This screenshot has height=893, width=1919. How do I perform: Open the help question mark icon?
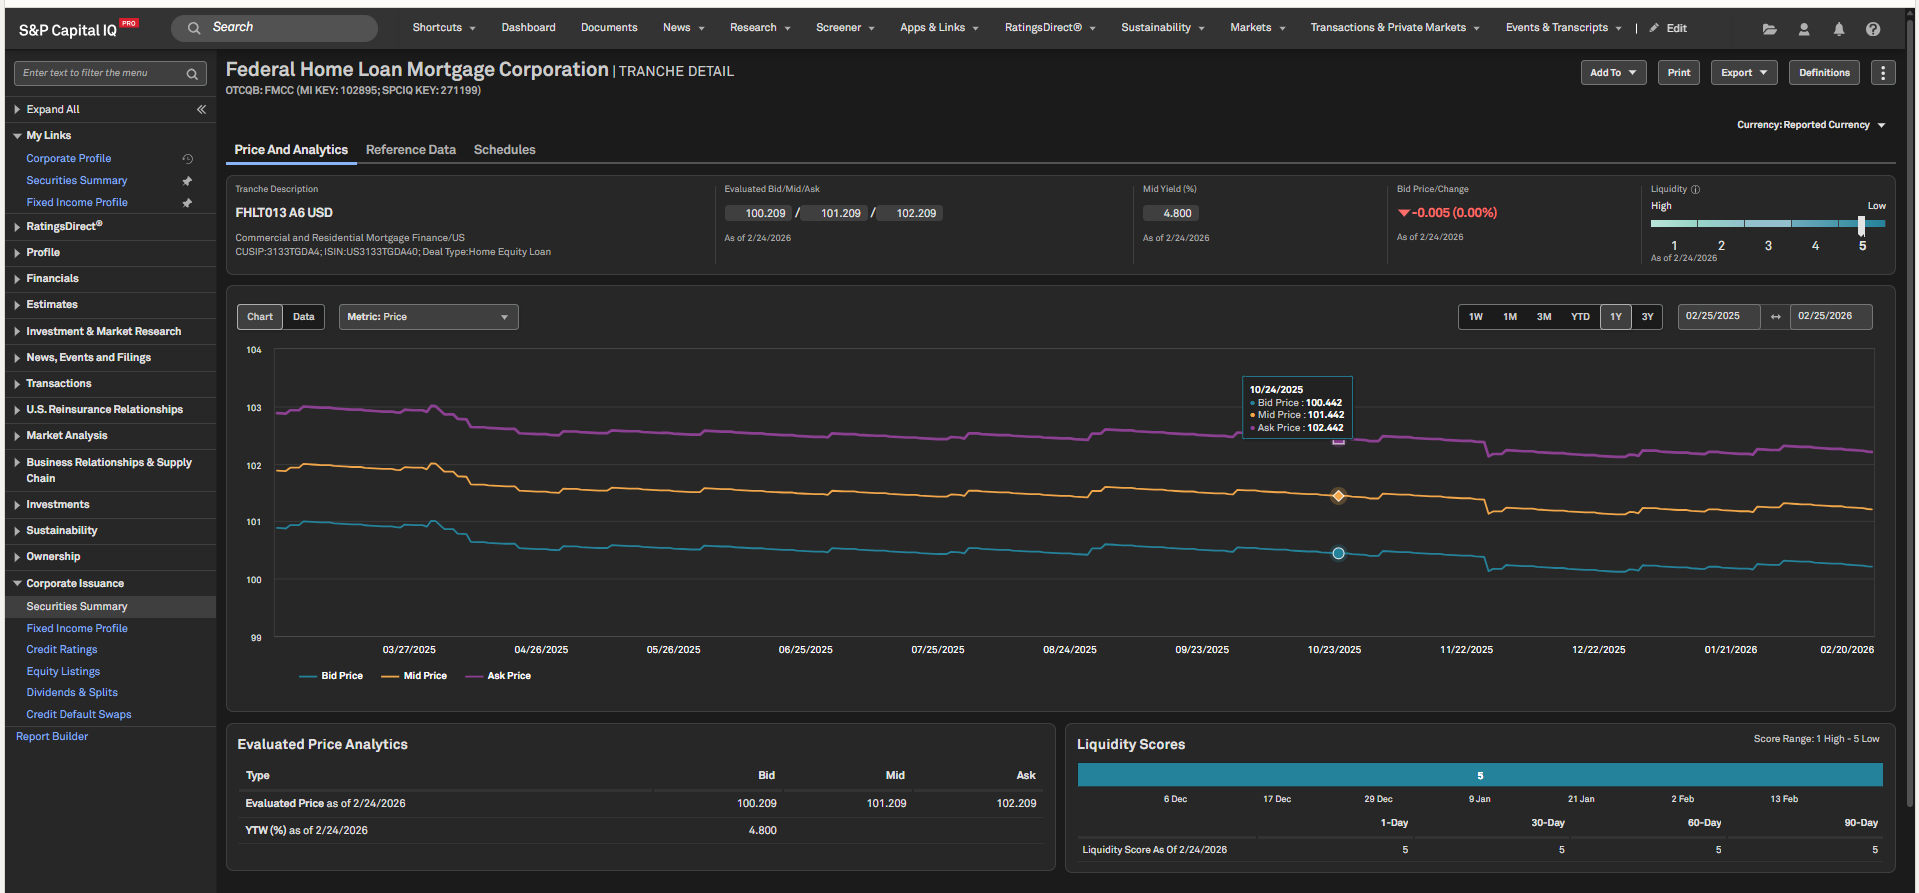point(1873,29)
